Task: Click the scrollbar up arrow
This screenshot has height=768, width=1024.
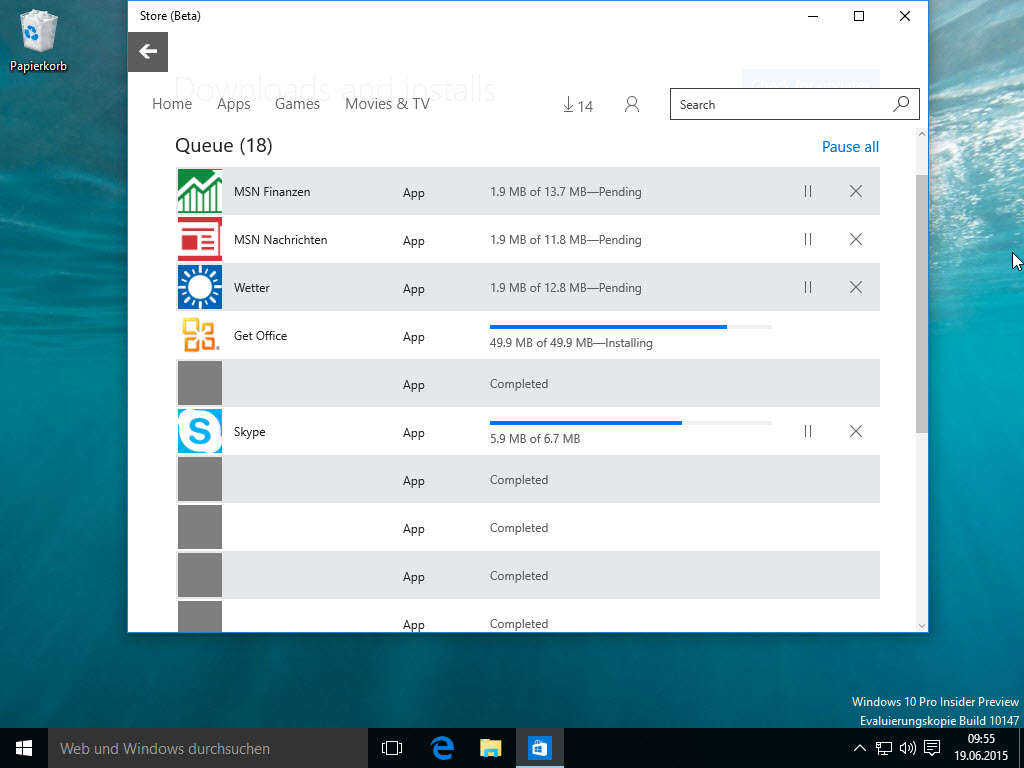Action: (x=922, y=134)
